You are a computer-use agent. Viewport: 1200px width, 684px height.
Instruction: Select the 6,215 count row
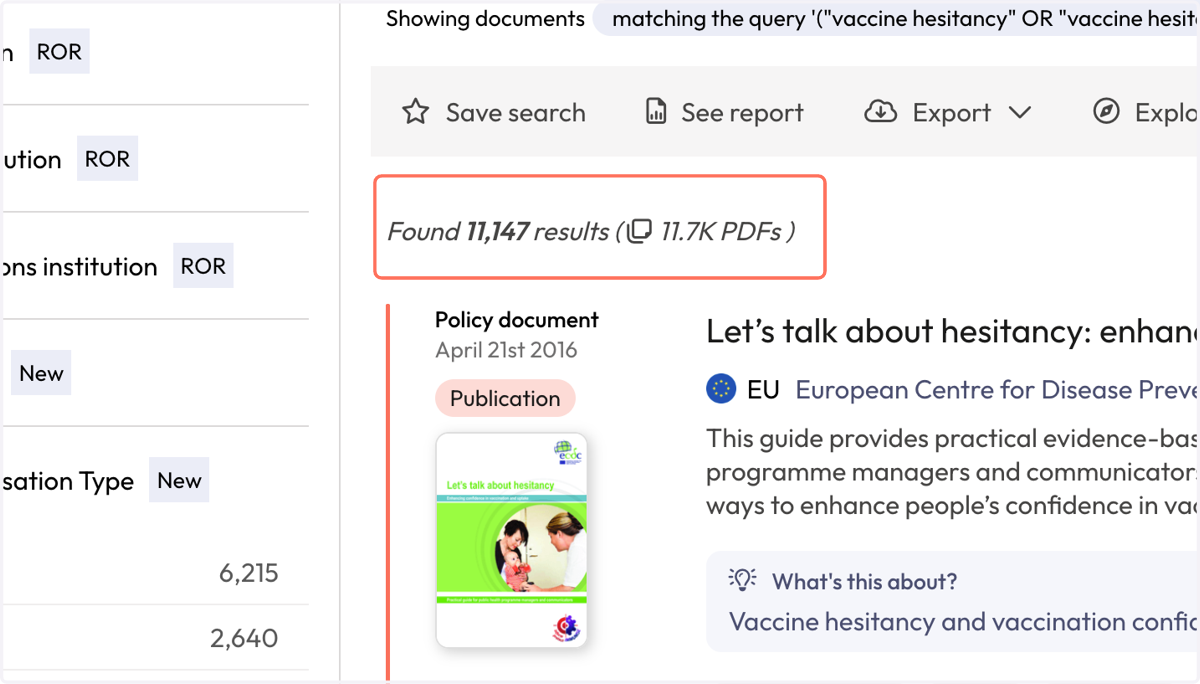click(156, 573)
